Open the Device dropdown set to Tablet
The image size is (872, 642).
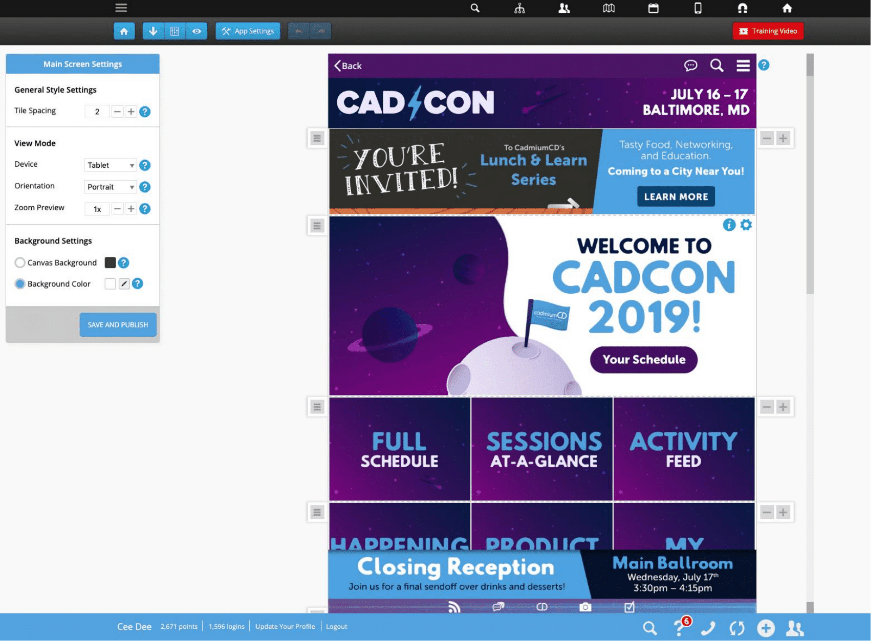click(110, 165)
